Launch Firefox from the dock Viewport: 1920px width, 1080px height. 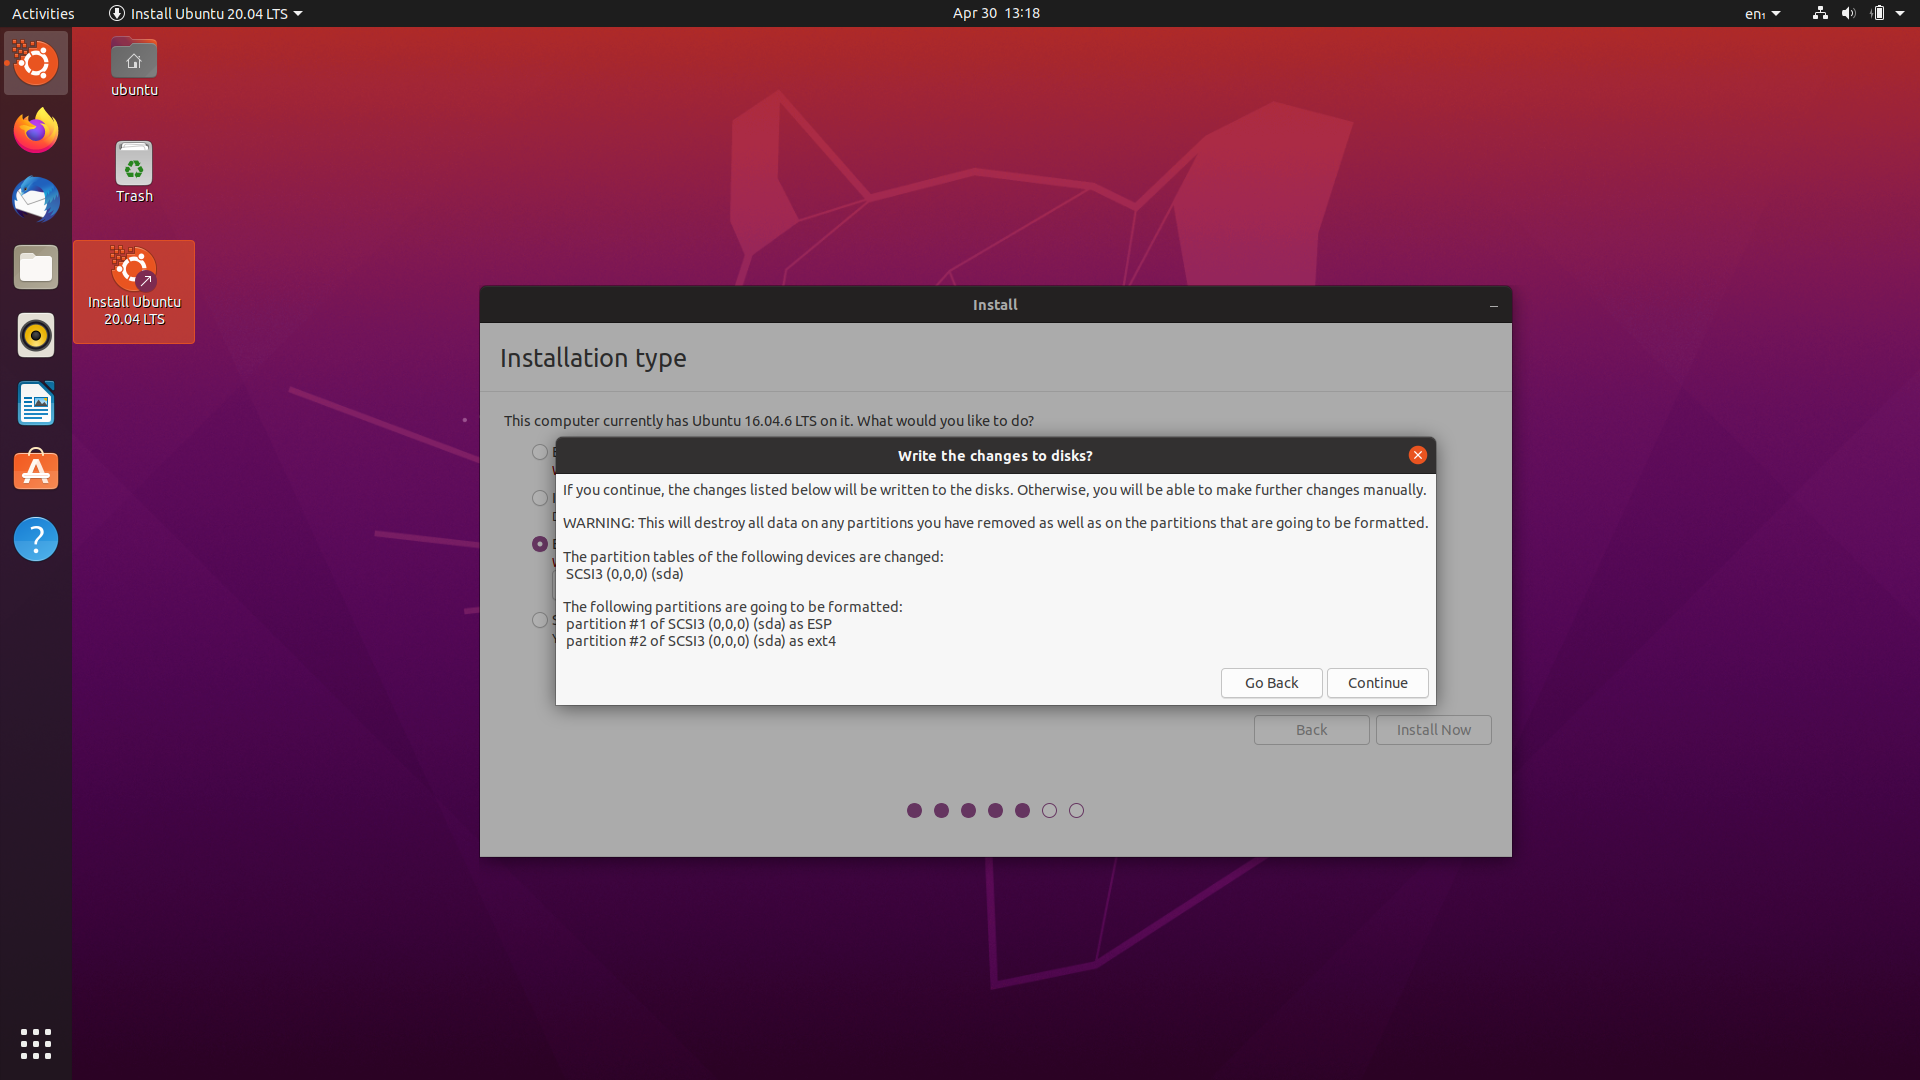[x=36, y=131]
